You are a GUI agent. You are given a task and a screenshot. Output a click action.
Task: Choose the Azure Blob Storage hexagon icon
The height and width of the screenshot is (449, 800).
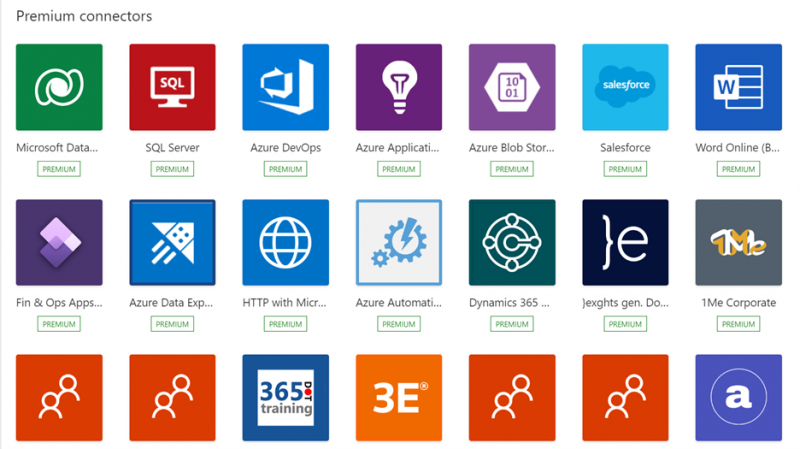[x=512, y=87]
